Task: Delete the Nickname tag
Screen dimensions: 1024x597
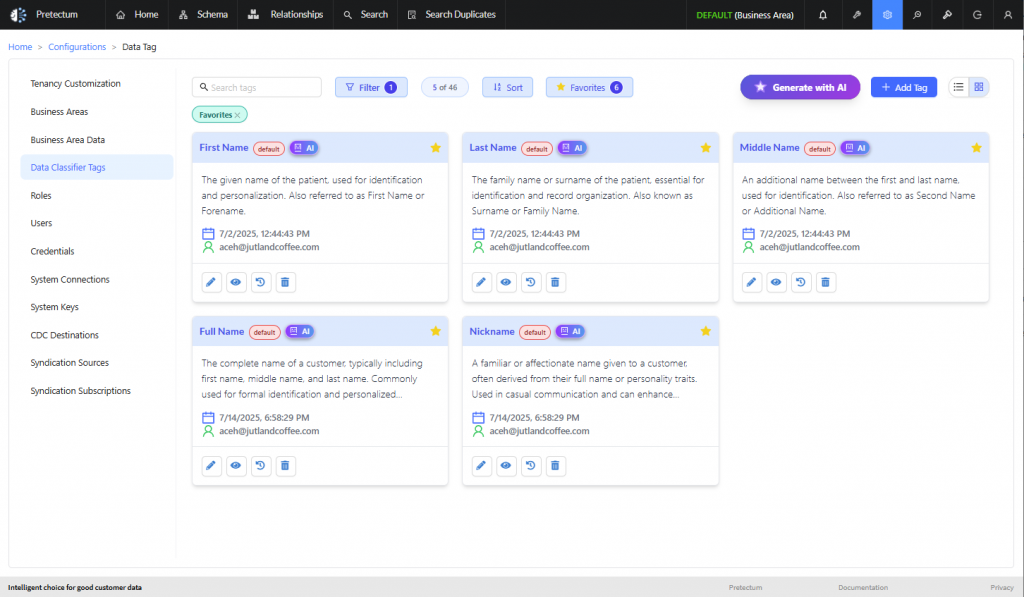Action: [556, 466]
